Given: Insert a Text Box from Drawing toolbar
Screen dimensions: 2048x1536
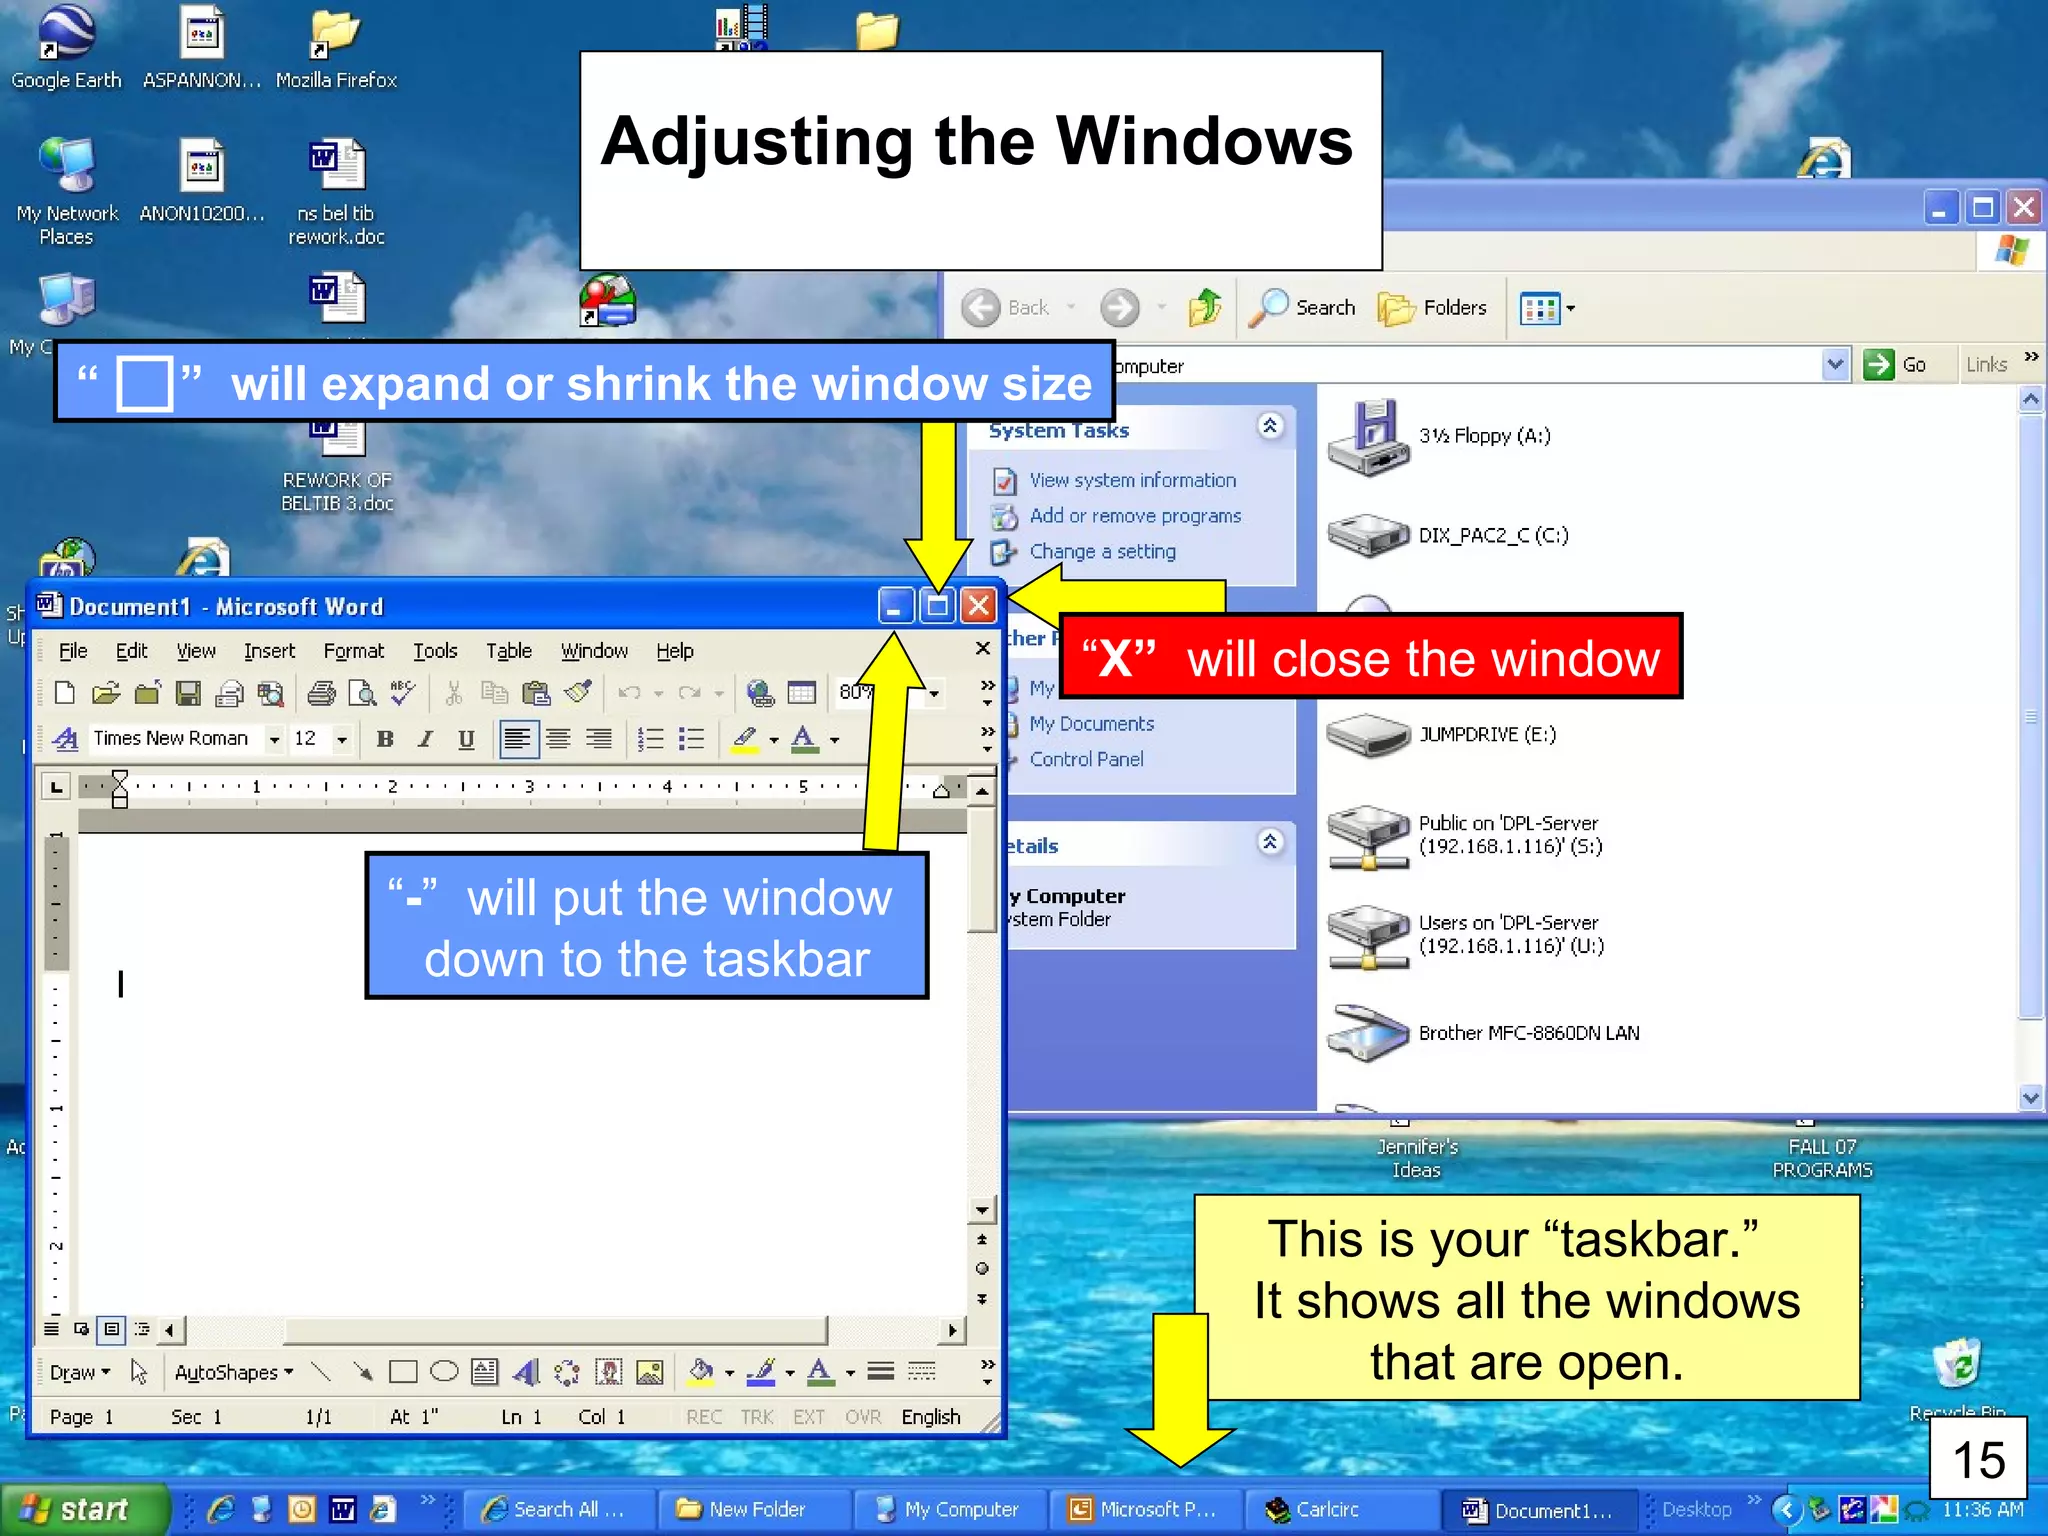Looking at the screenshot, I should [x=485, y=1371].
